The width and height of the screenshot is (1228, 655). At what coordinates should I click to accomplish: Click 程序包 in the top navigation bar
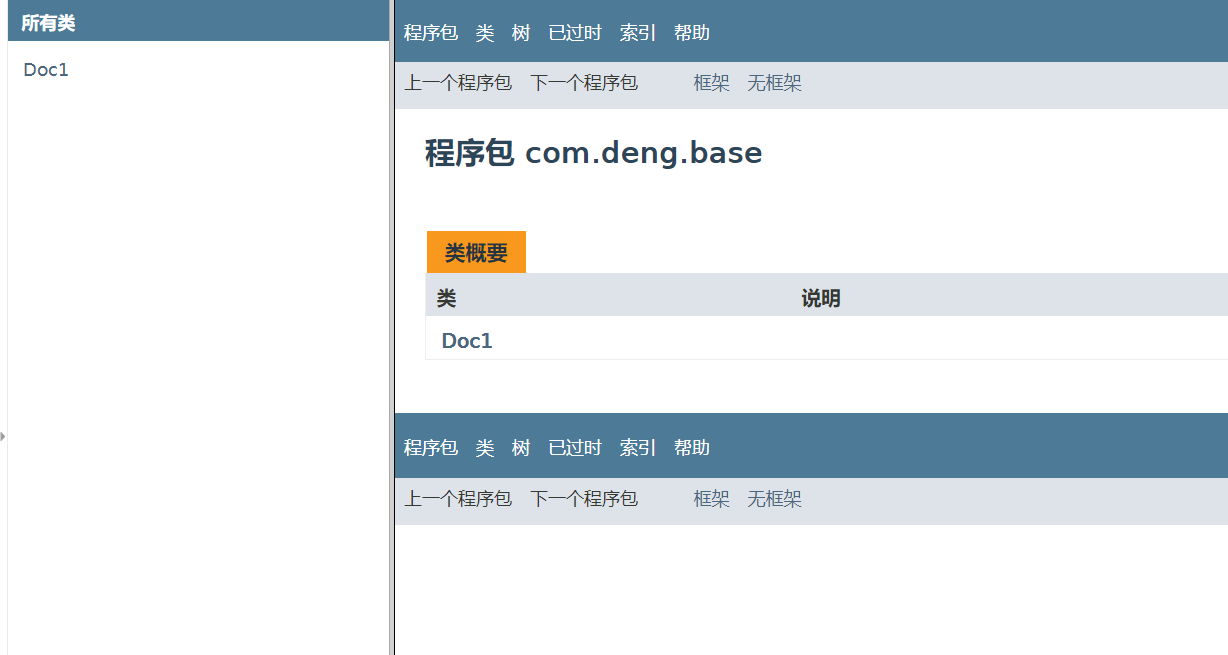[x=431, y=33]
